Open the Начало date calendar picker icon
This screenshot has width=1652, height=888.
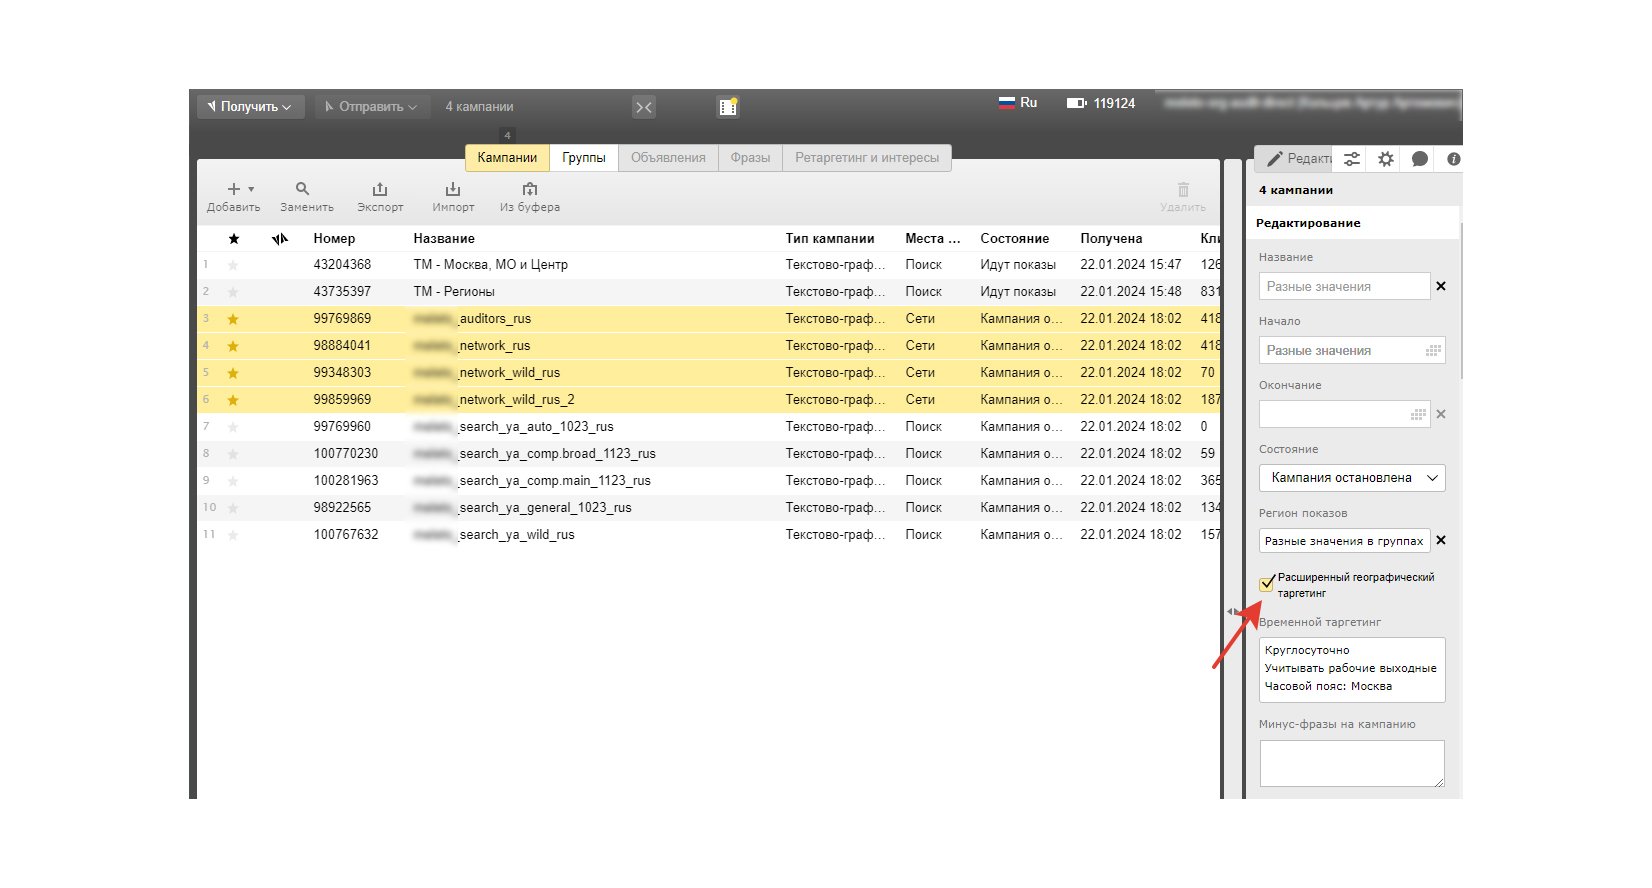(x=1433, y=351)
